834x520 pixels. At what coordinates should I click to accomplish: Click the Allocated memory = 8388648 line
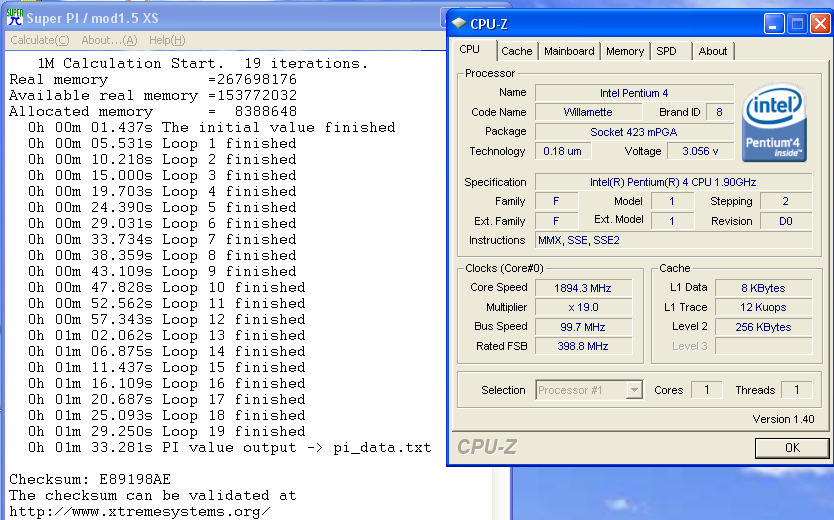[153, 112]
